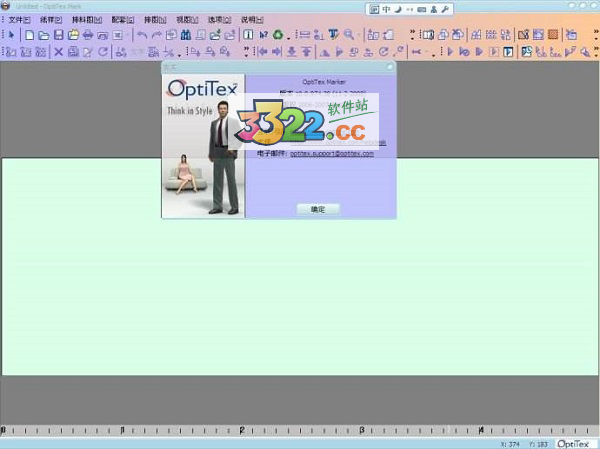The image size is (600, 449).
Task: Click the Open folder icon
Action: (x=43, y=35)
